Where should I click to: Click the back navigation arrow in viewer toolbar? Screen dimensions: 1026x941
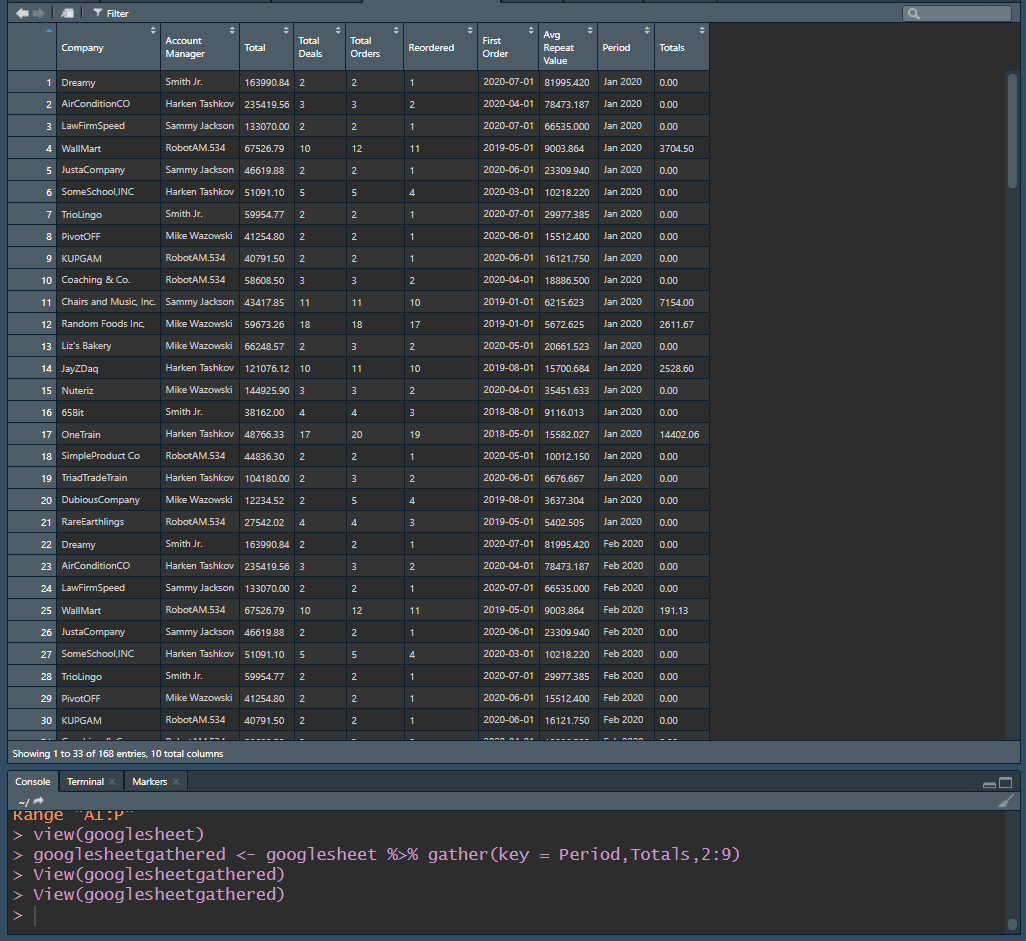[x=22, y=13]
